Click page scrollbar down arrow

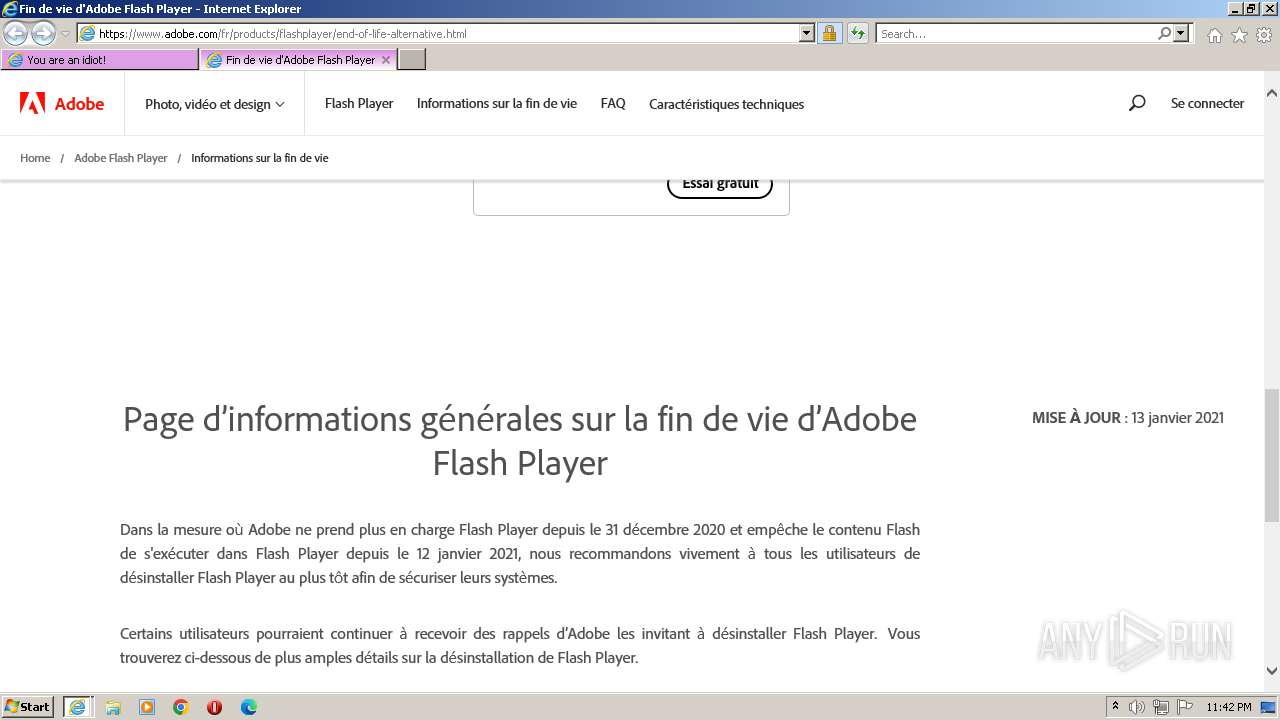point(1272,671)
